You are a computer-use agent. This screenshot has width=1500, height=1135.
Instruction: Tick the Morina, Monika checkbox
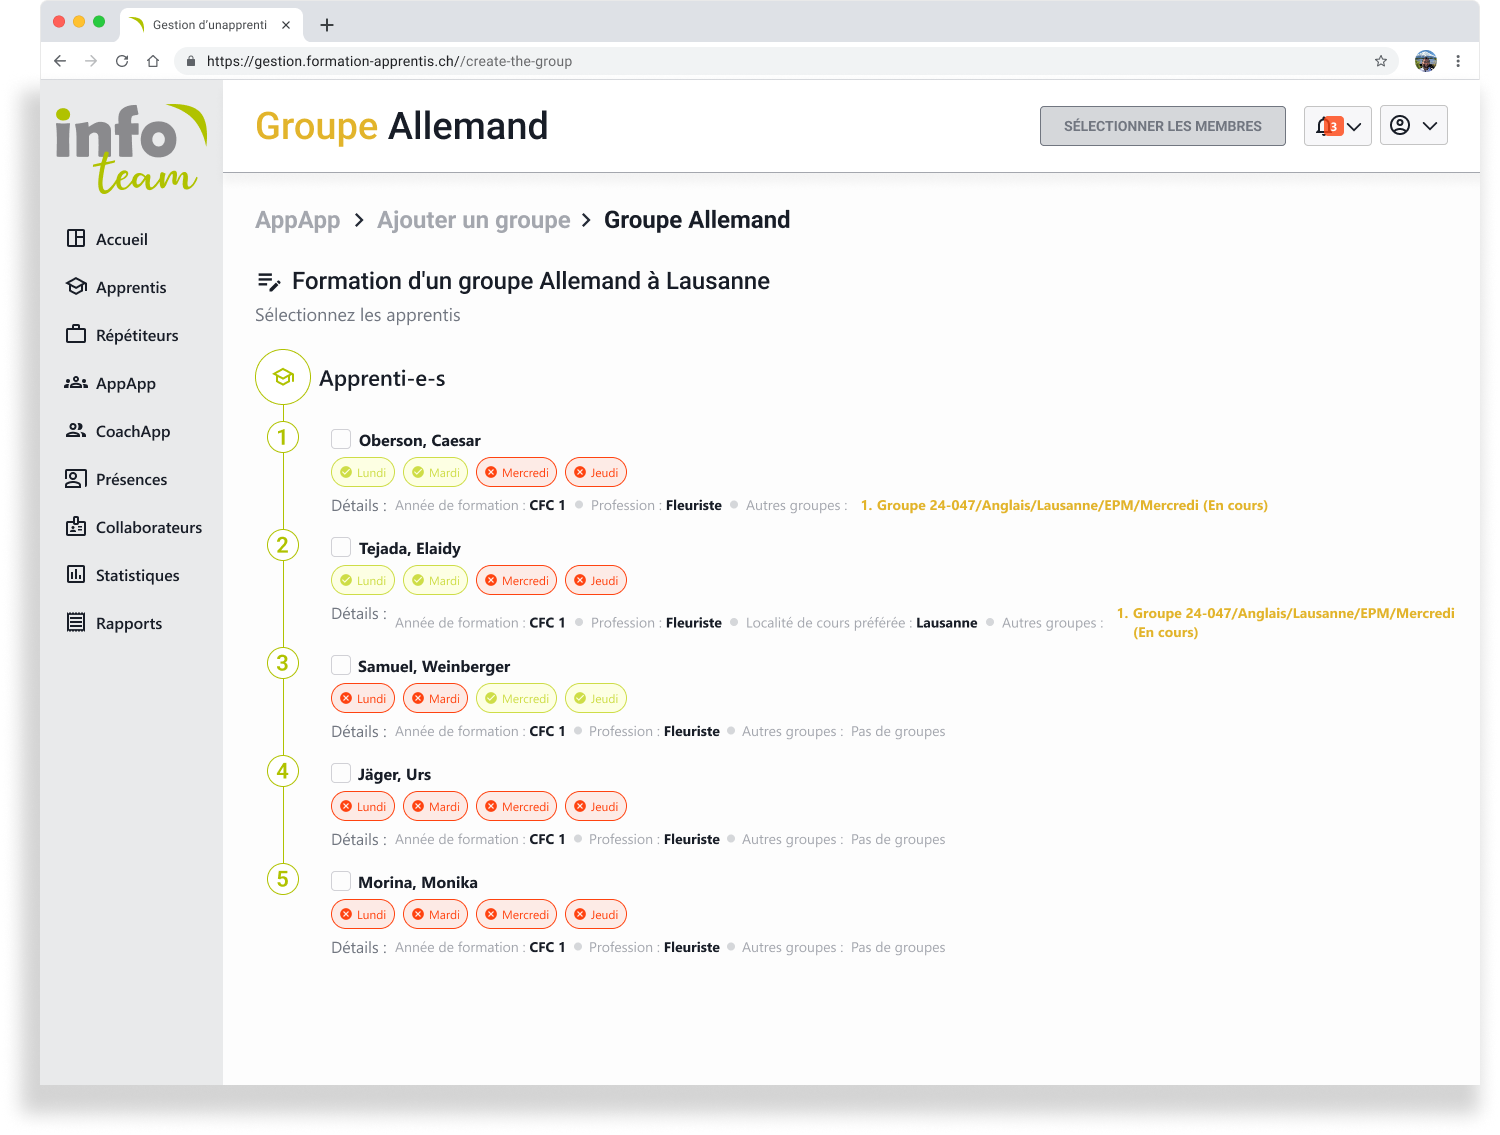point(341,881)
